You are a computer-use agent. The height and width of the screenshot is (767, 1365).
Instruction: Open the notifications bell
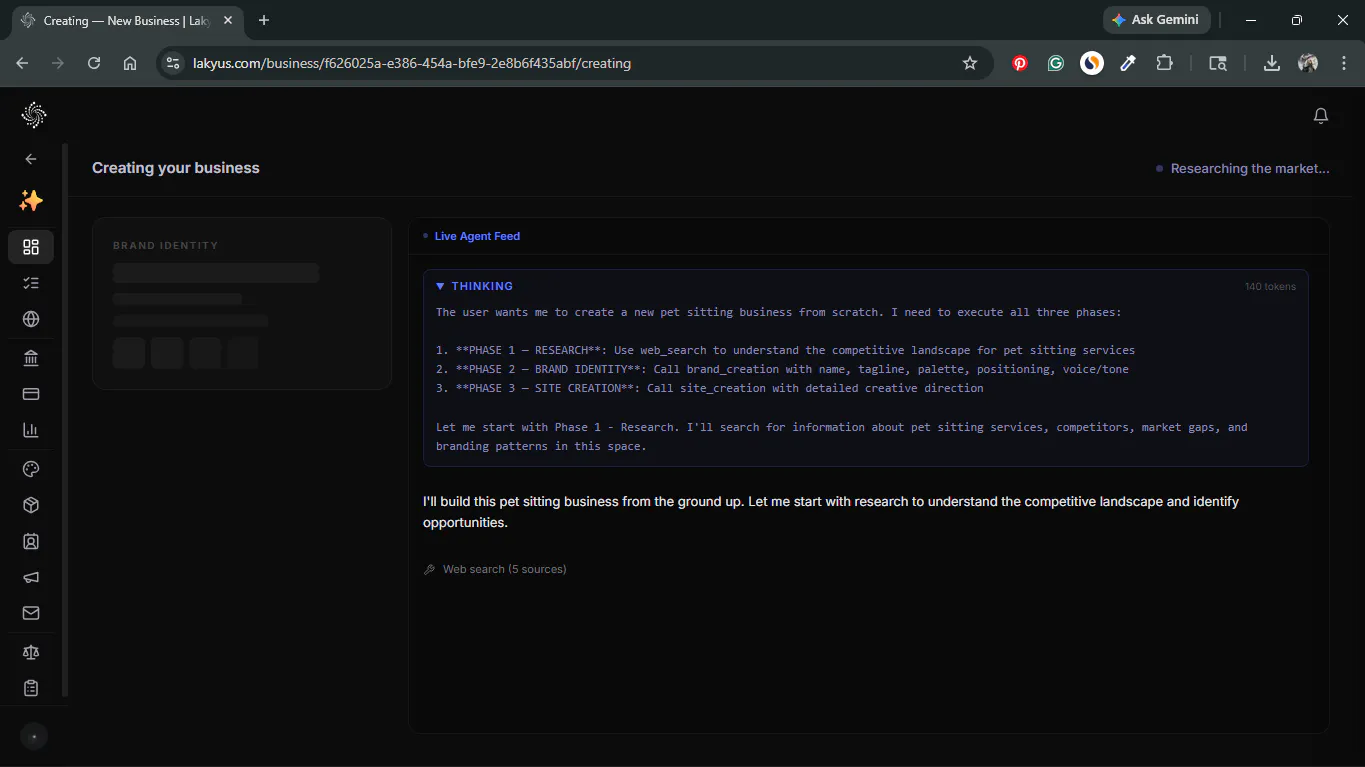[1321, 116]
